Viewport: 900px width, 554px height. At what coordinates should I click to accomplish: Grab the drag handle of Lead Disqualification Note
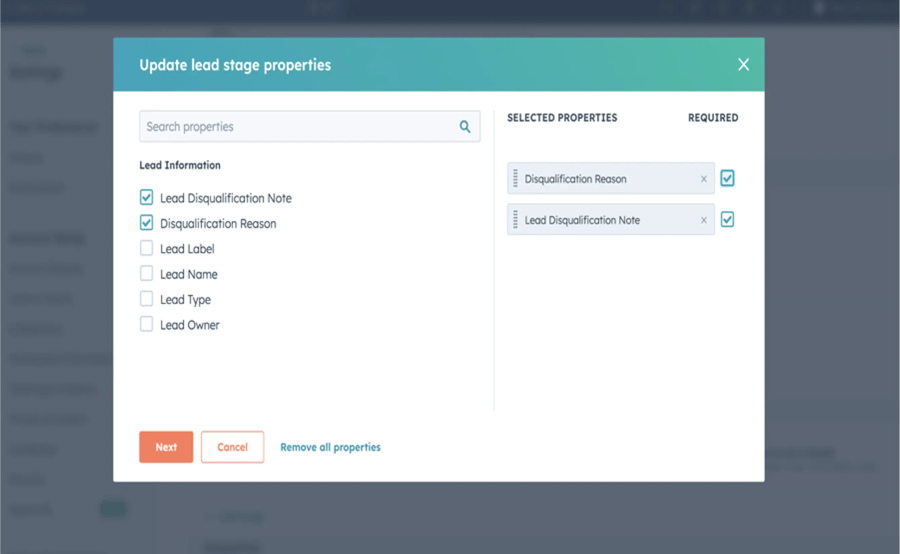[x=515, y=220]
